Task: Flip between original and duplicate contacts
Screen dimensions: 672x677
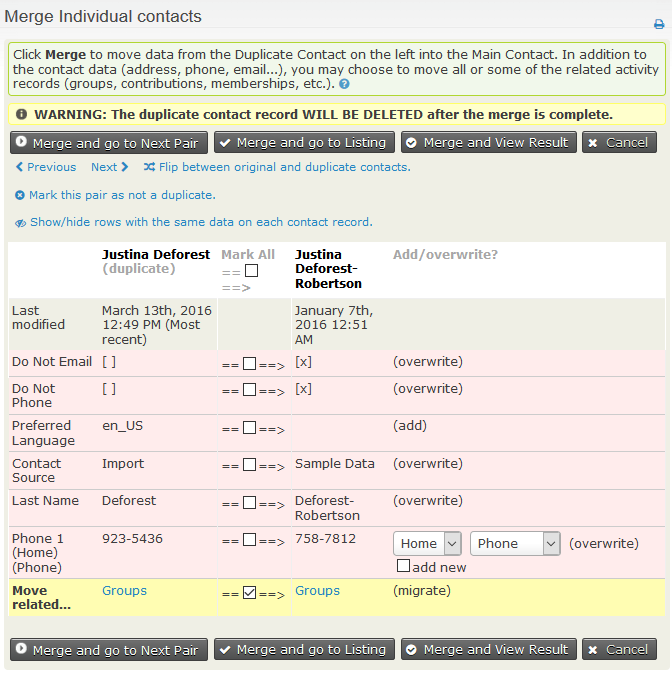Action: tap(277, 167)
